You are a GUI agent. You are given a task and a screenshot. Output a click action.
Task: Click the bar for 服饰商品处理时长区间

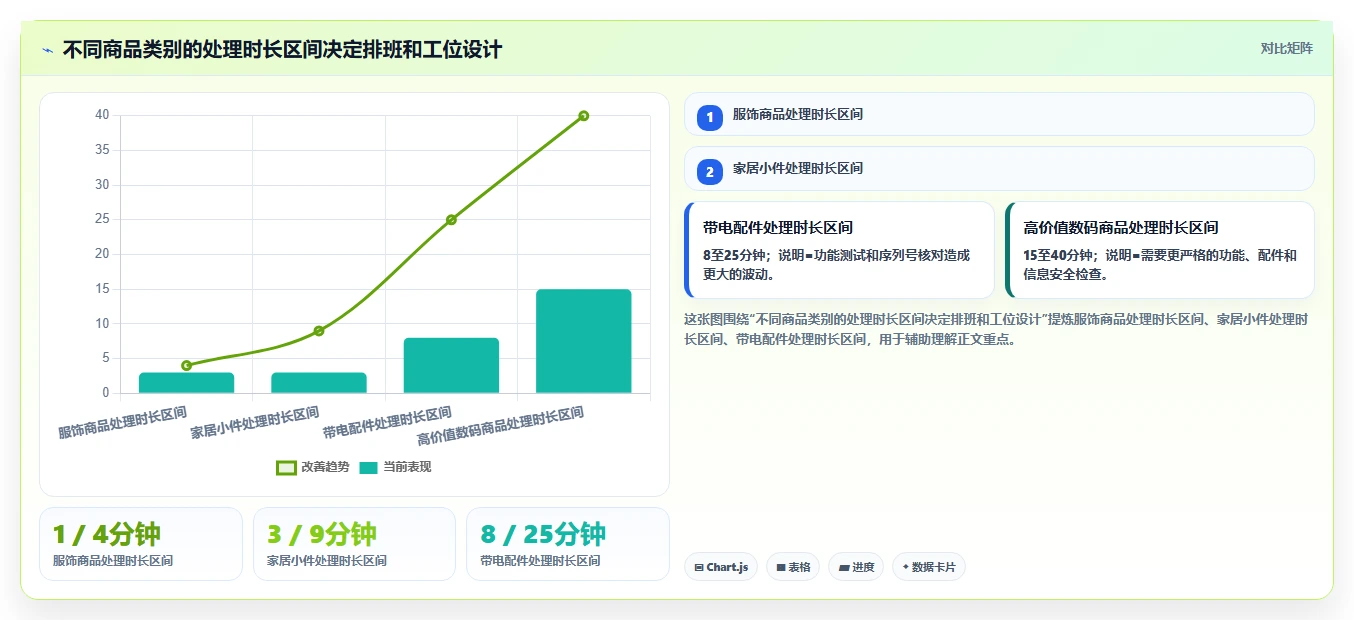(x=187, y=383)
